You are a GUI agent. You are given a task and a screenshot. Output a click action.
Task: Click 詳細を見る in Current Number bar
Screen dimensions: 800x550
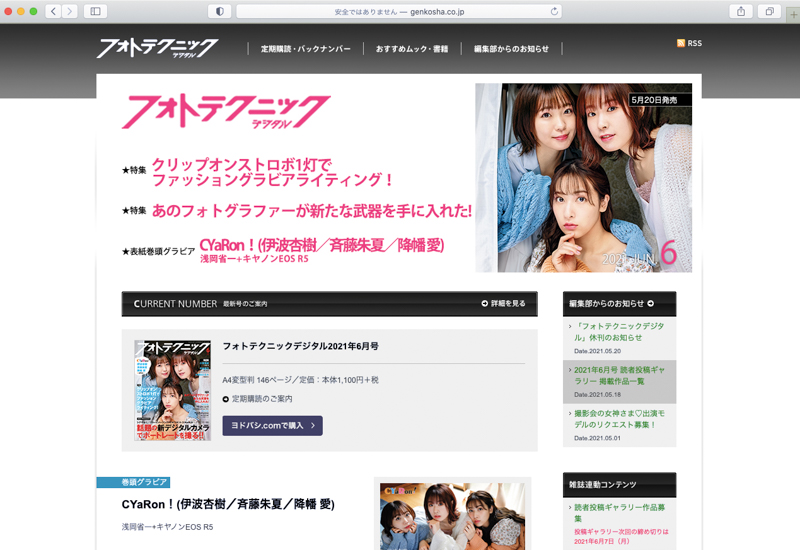coord(503,304)
